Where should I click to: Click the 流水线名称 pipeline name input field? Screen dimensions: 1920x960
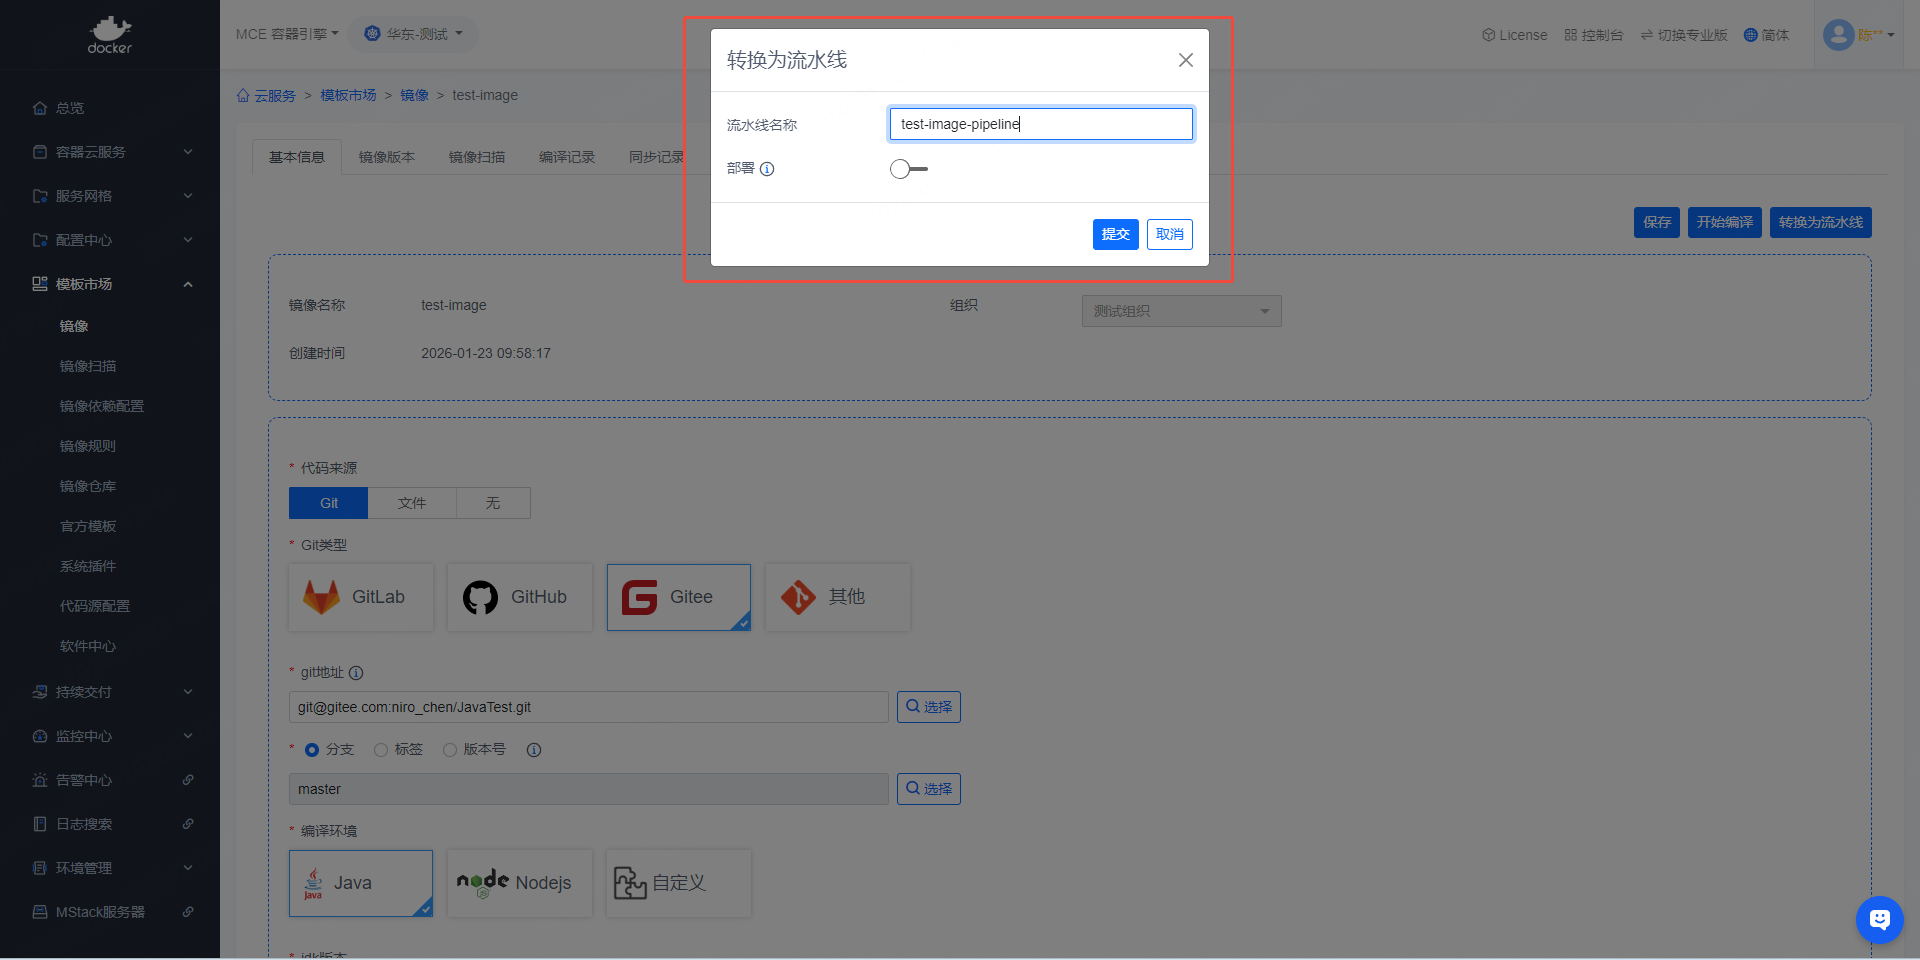(x=1040, y=124)
